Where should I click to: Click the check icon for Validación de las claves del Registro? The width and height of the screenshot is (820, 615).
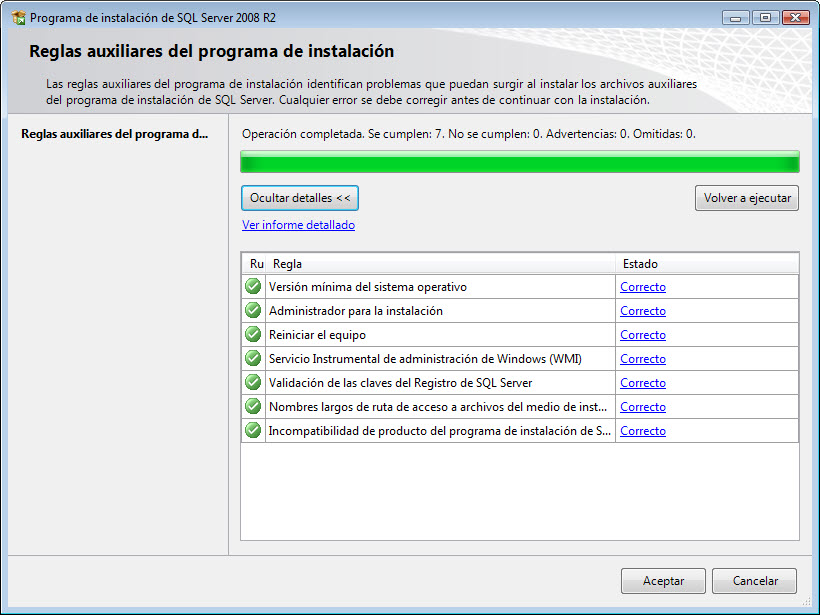[253, 383]
